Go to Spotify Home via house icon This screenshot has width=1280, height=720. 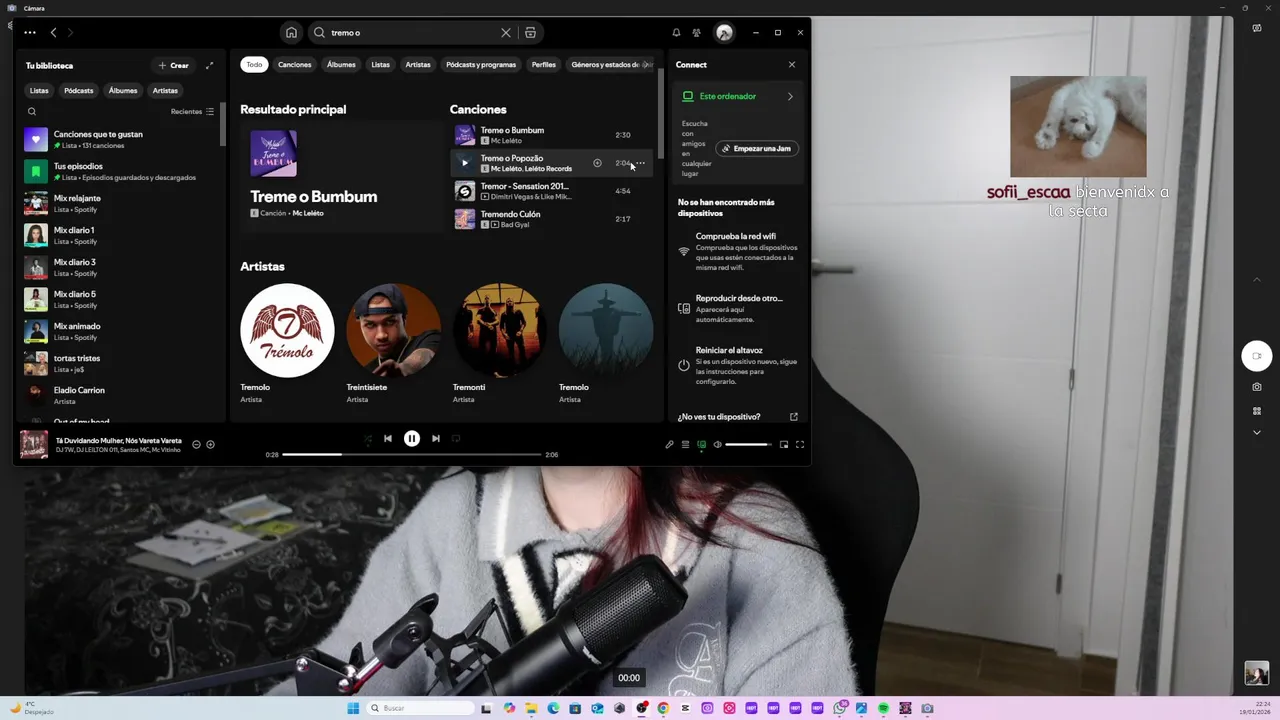291,32
